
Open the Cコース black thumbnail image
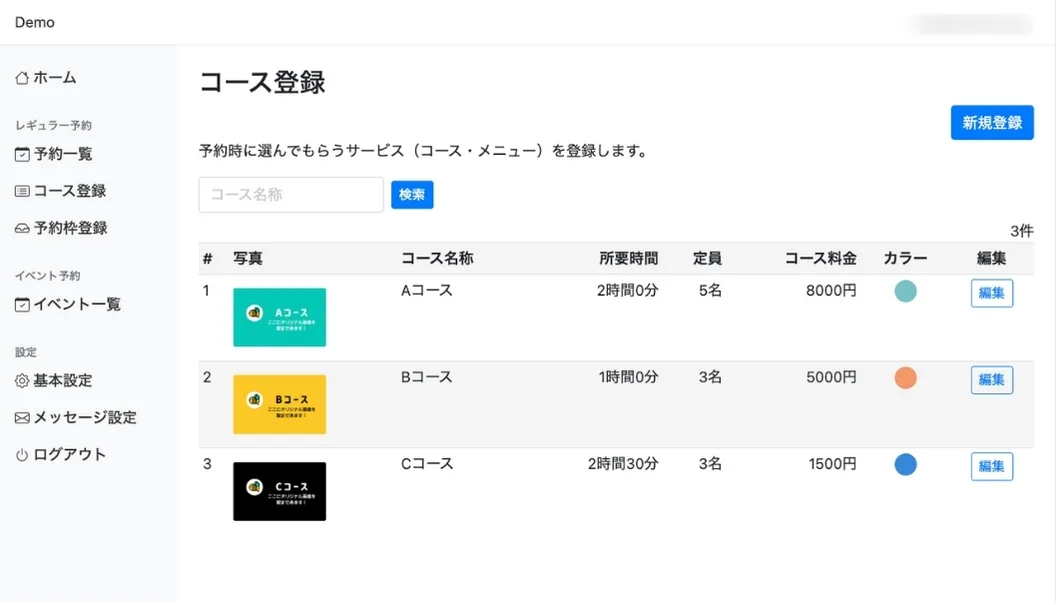pos(279,491)
